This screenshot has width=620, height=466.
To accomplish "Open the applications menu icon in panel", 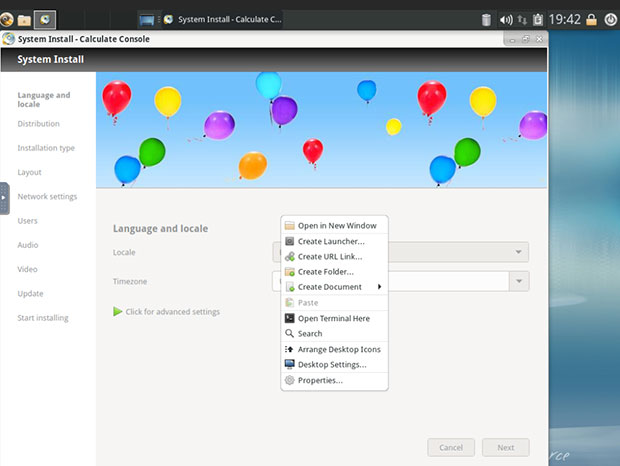I will click(x=6, y=19).
